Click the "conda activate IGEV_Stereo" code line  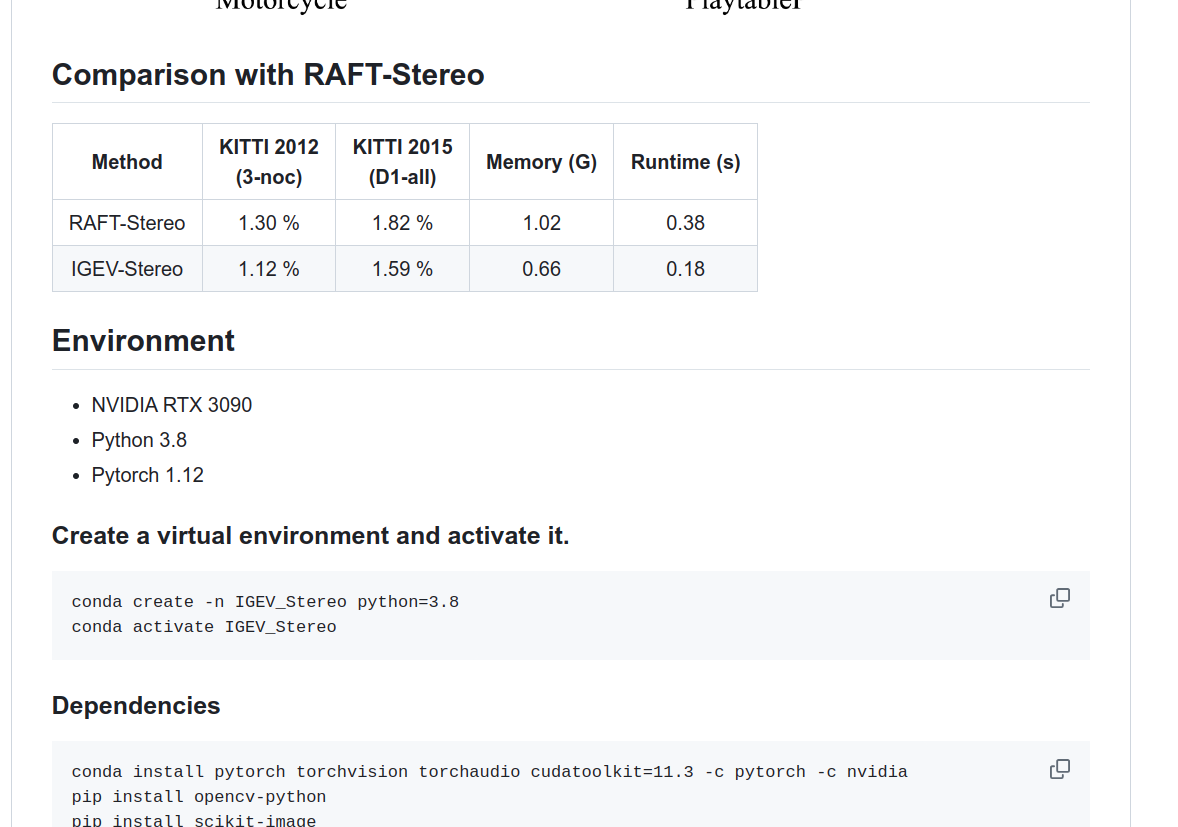(204, 627)
